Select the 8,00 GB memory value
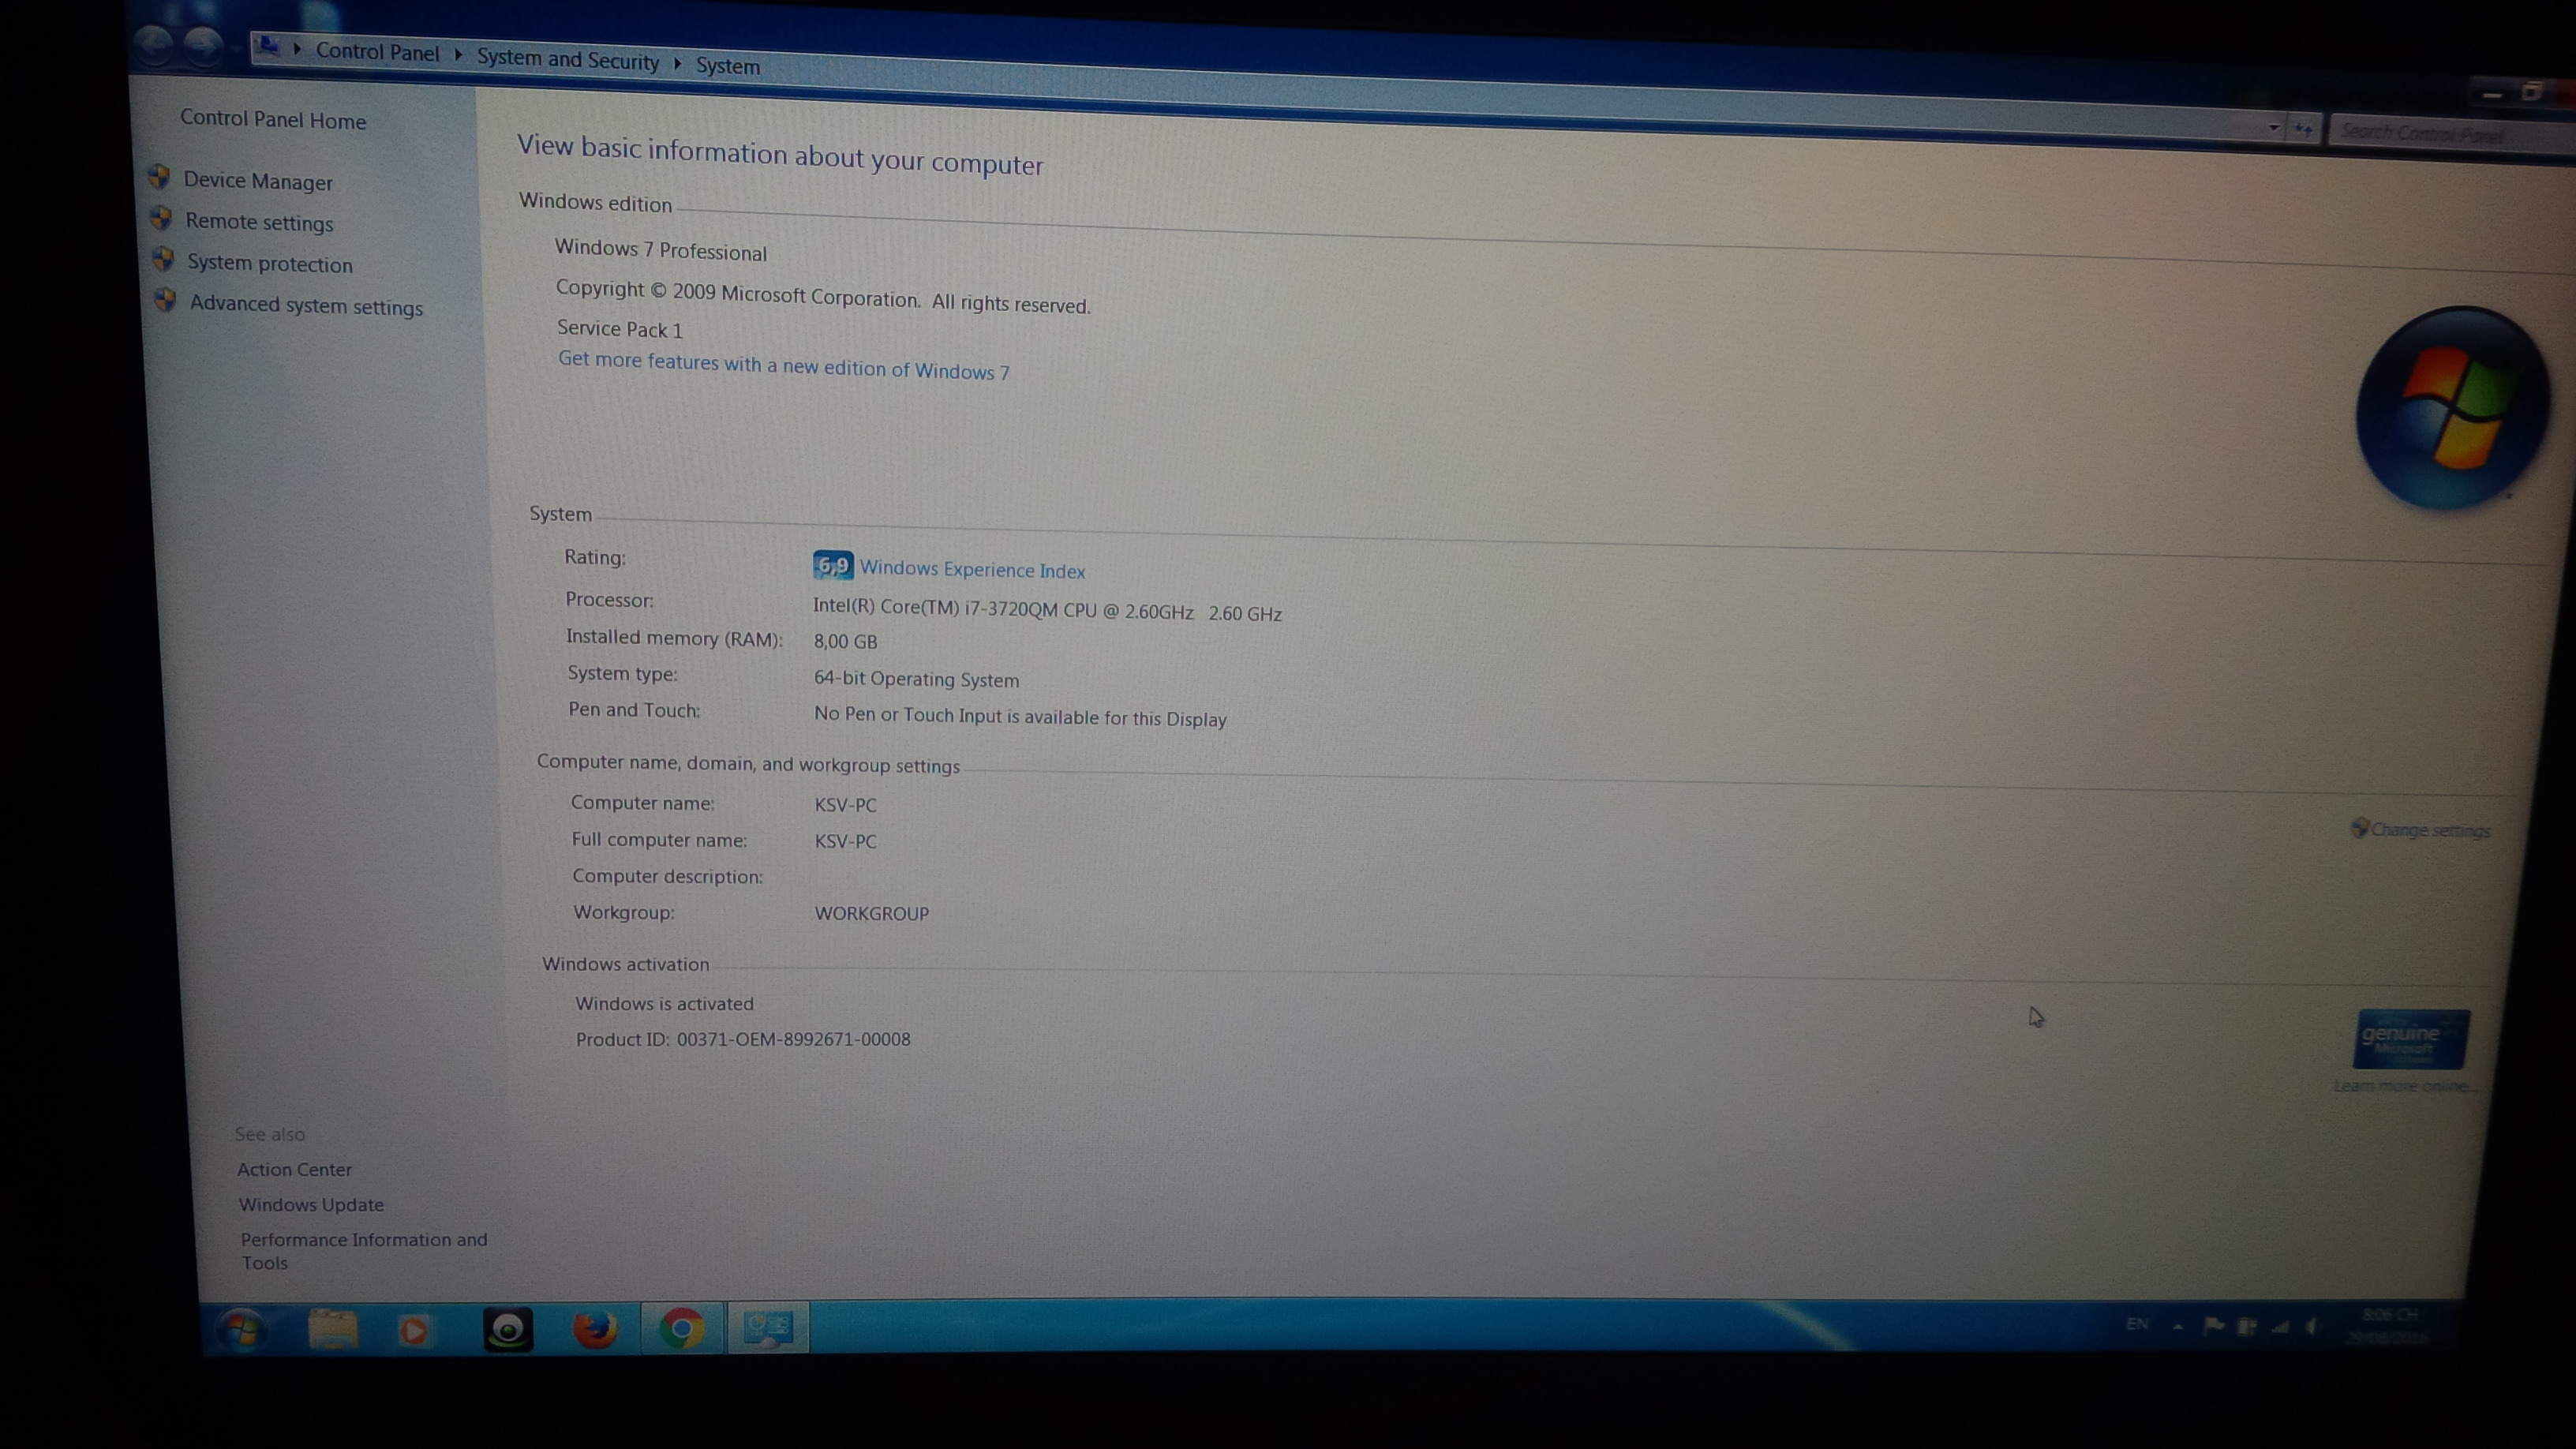The image size is (2576, 1449). click(x=845, y=642)
